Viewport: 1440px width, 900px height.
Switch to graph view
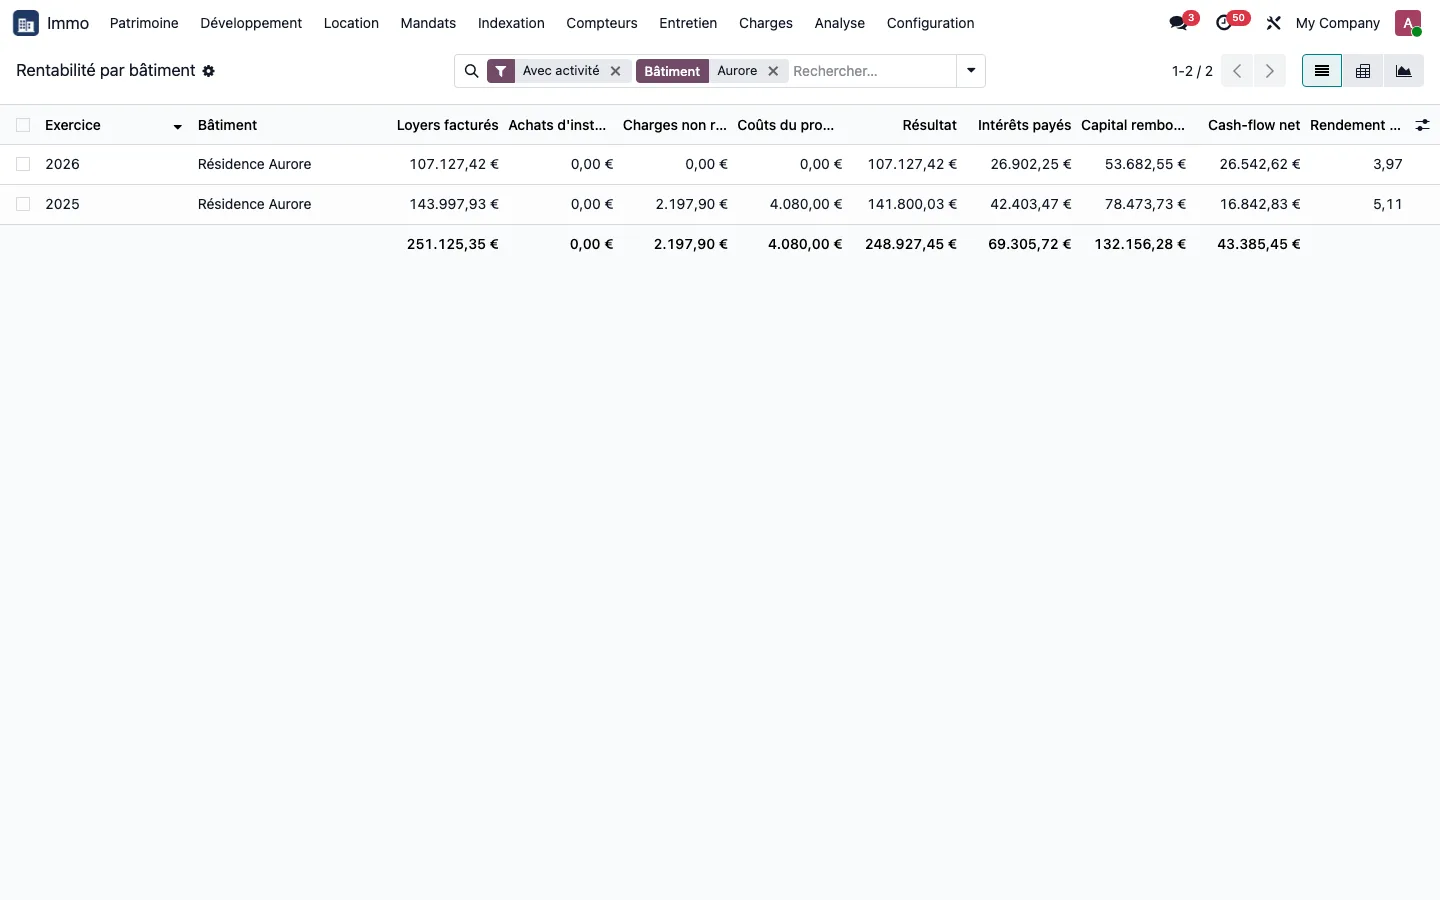[x=1404, y=71]
